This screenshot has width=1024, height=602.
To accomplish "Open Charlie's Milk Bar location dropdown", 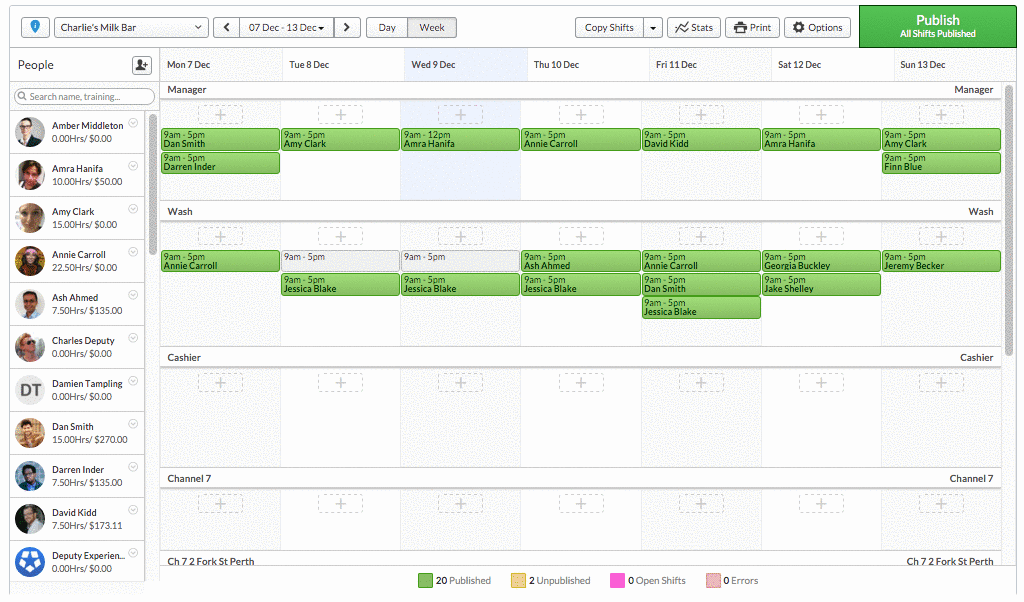I will [131, 27].
